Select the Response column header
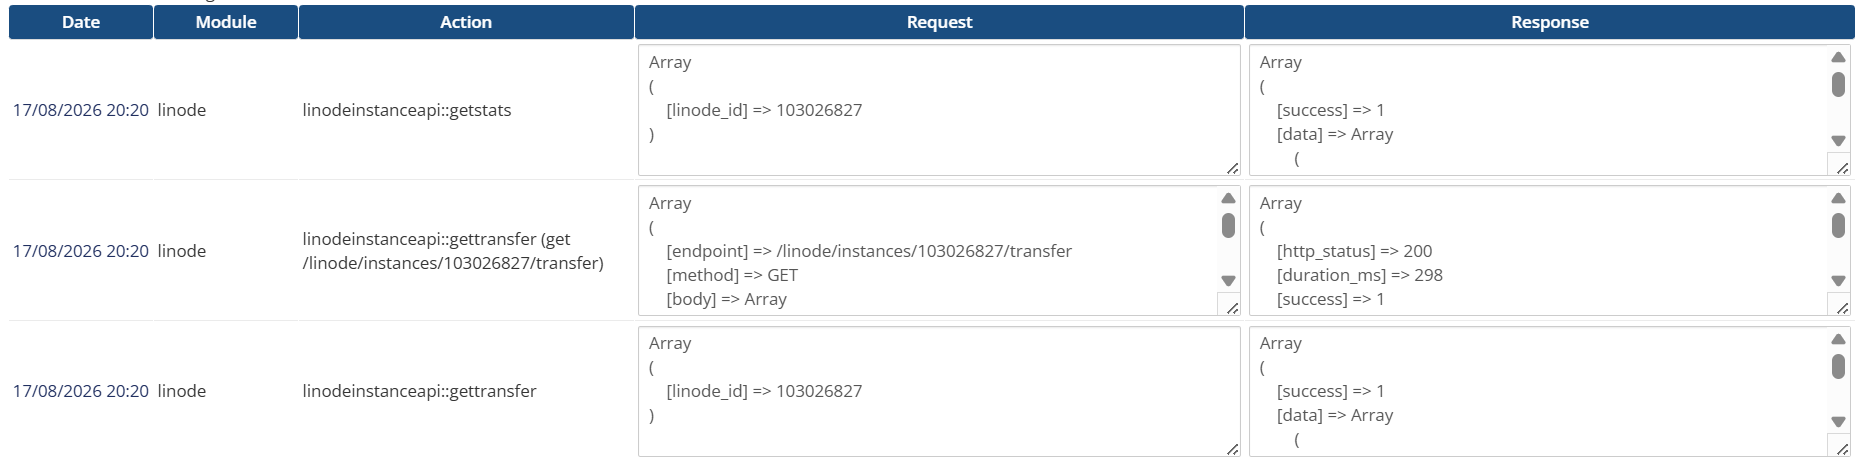This screenshot has width=1859, height=459. pyautogui.click(x=1549, y=22)
